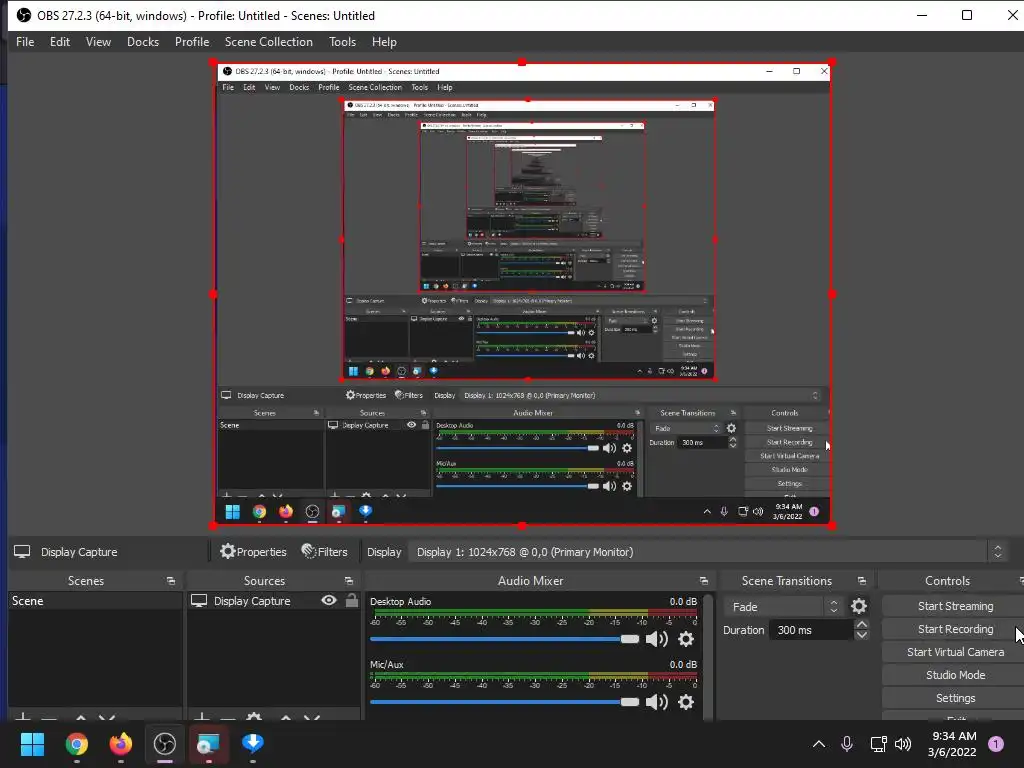This screenshot has height=768, width=1024.
Task: Open Firefox from the taskbar
Action: click(120, 744)
